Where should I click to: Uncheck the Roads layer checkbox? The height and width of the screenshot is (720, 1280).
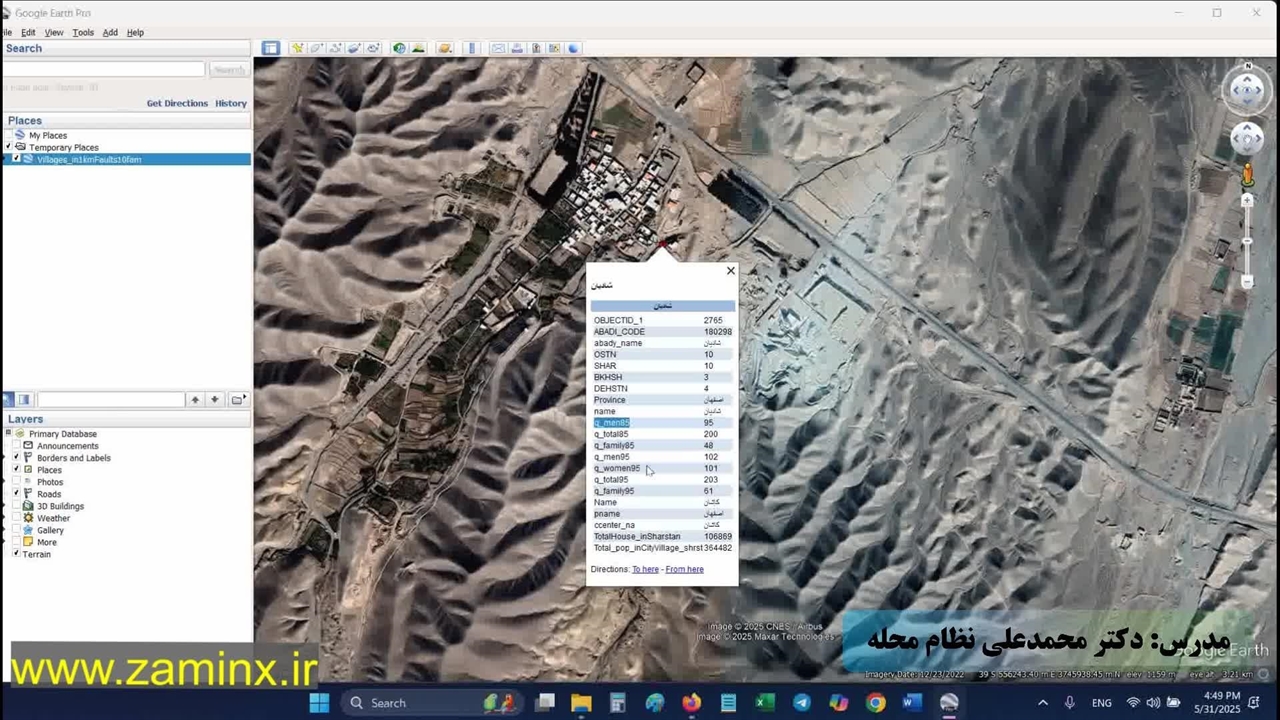16,494
